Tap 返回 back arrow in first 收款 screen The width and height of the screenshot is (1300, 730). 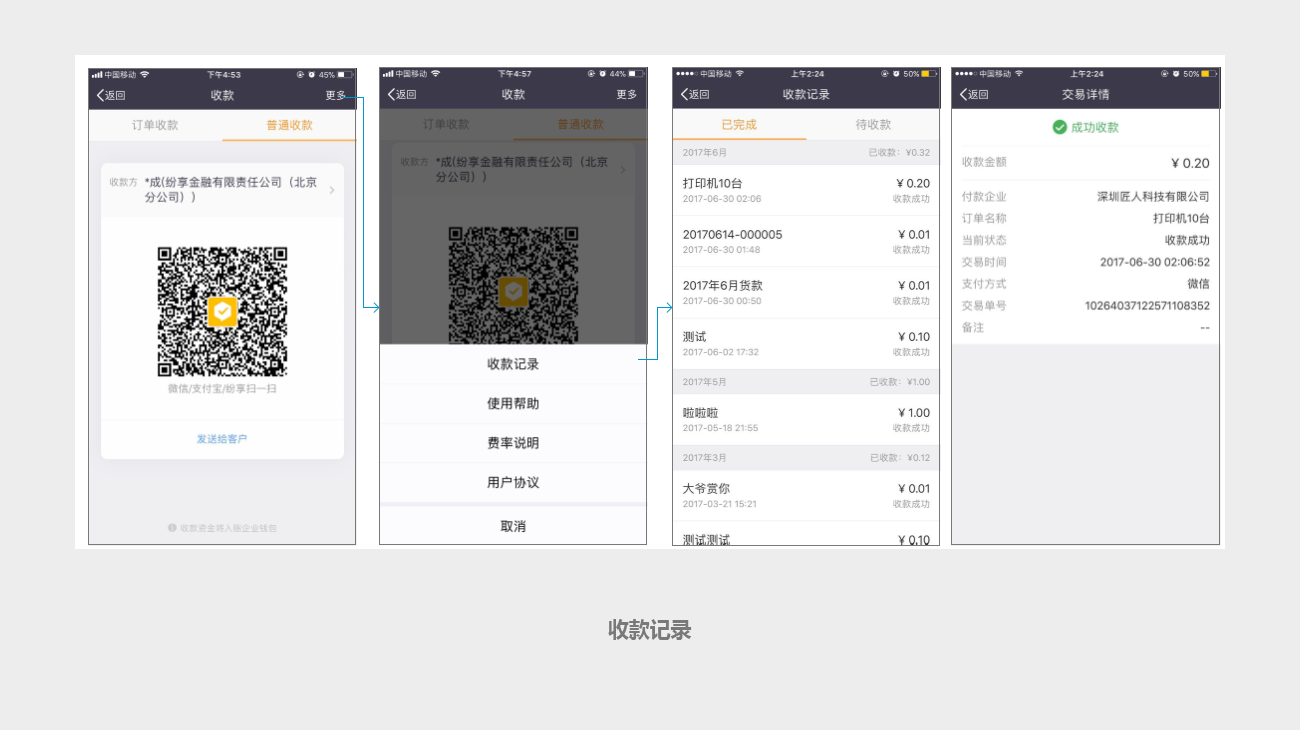pyautogui.click(x=111, y=95)
